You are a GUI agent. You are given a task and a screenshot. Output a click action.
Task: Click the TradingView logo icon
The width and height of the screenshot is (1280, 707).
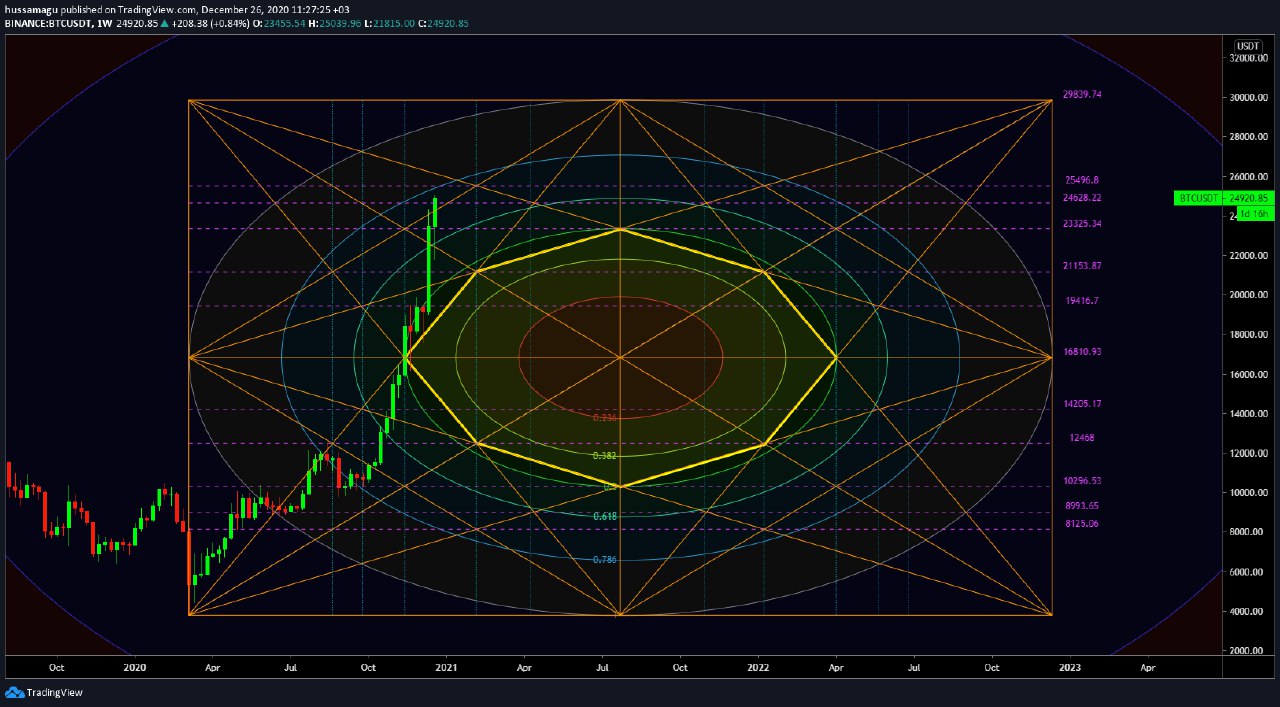coord(14,692)
